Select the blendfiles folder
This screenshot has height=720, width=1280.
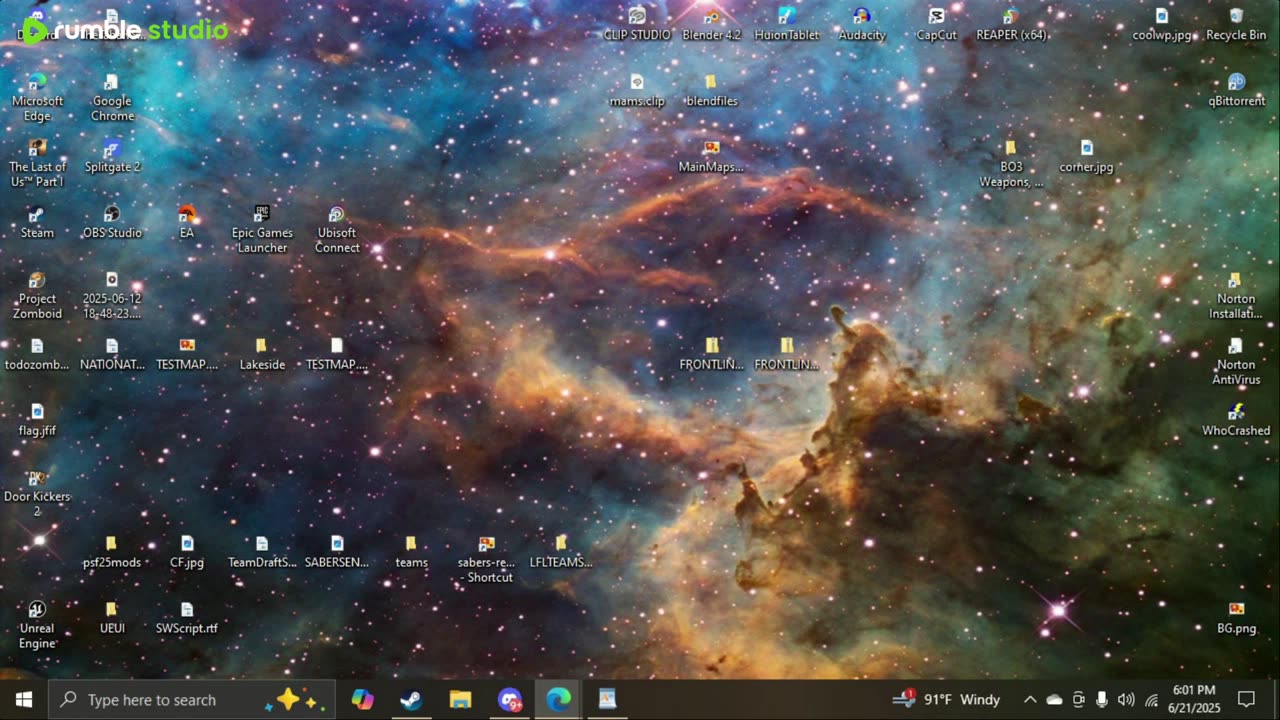click(x=711, y=90)
